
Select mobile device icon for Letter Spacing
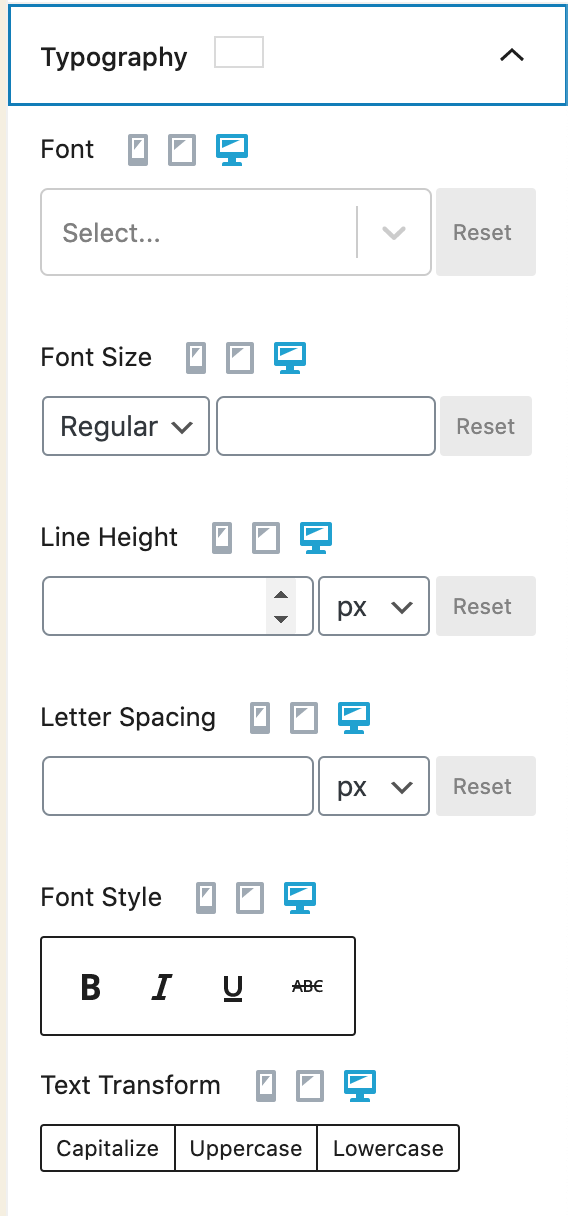(260, 718)
